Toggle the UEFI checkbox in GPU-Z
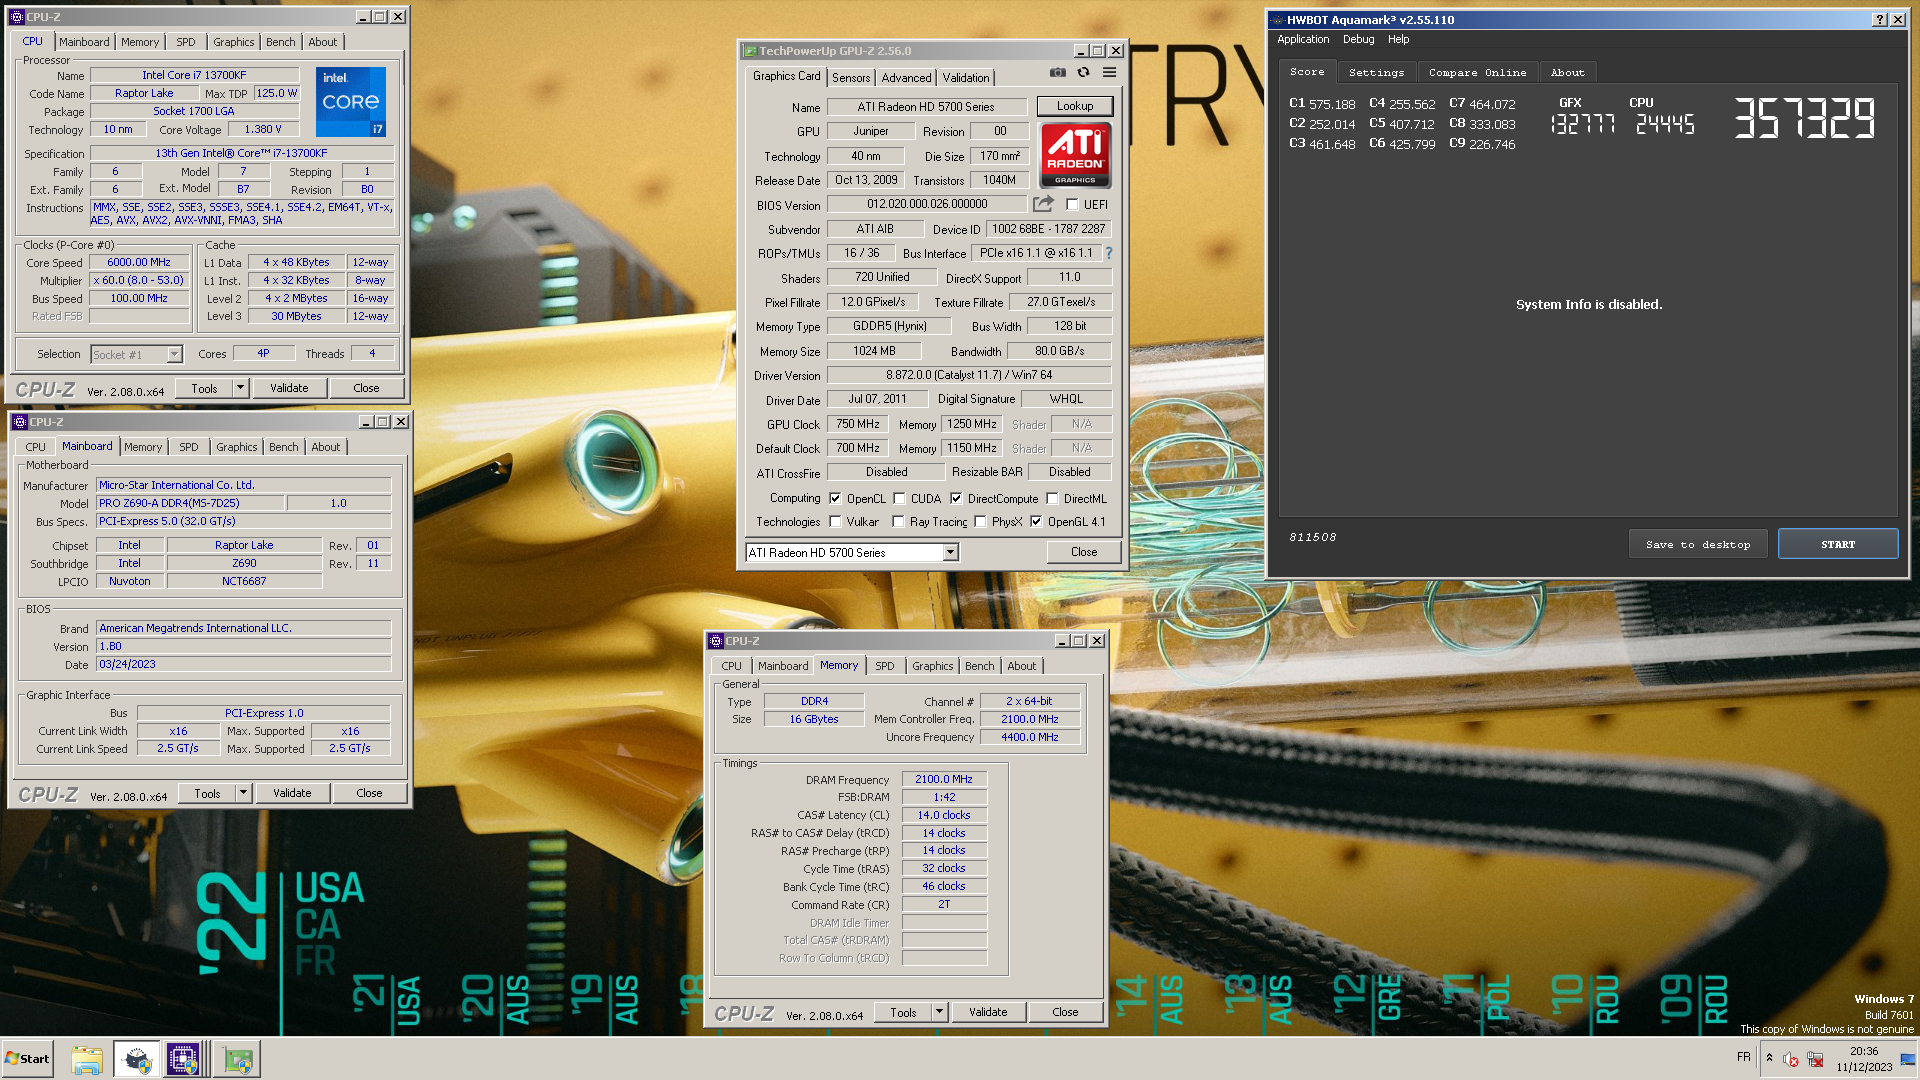The image size is (1920, 1080). [1072, 204]
